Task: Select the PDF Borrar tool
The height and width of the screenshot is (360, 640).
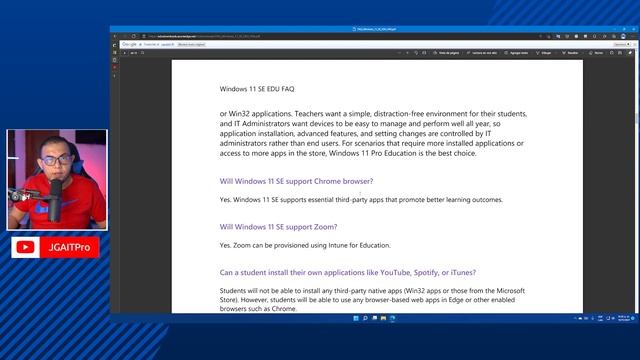Action: [596, 53]
